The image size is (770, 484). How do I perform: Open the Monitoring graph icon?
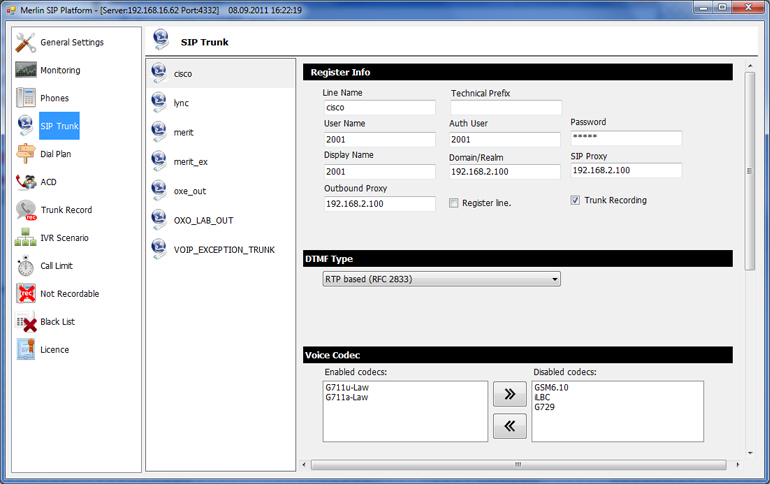[x=26, y=70]
